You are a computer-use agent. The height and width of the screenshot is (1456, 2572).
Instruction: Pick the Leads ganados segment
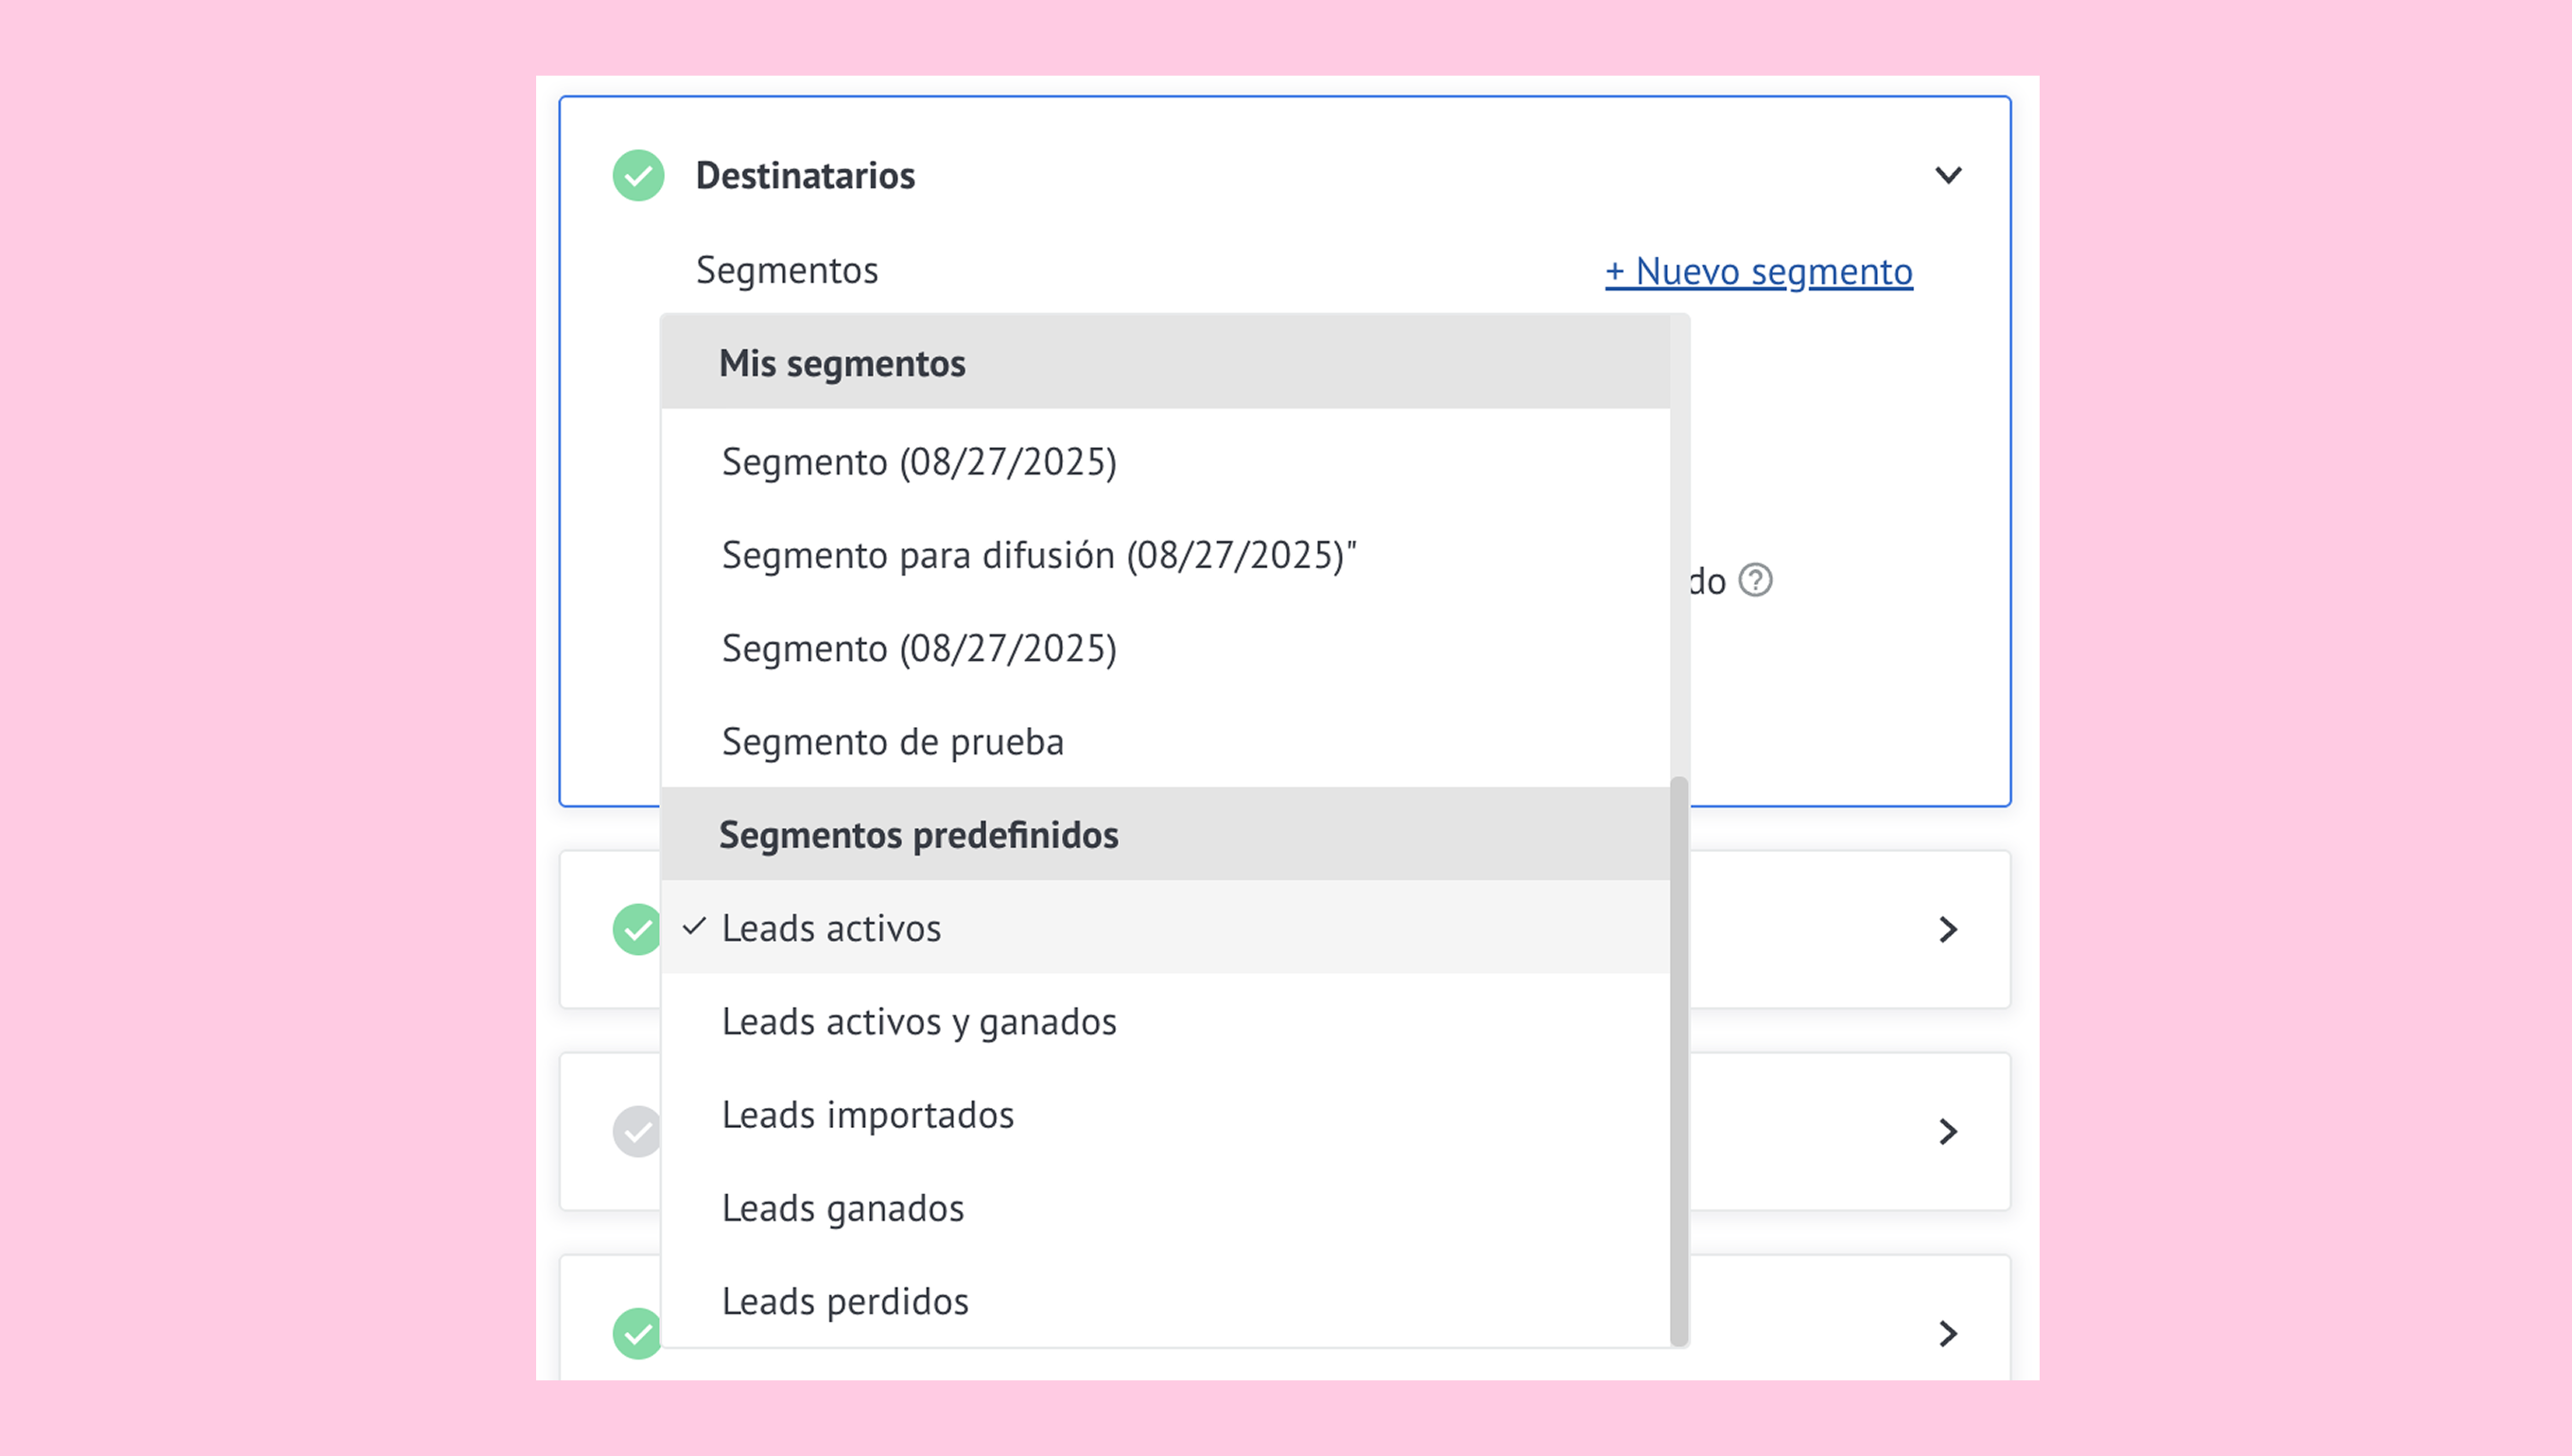click(843, 1208)
